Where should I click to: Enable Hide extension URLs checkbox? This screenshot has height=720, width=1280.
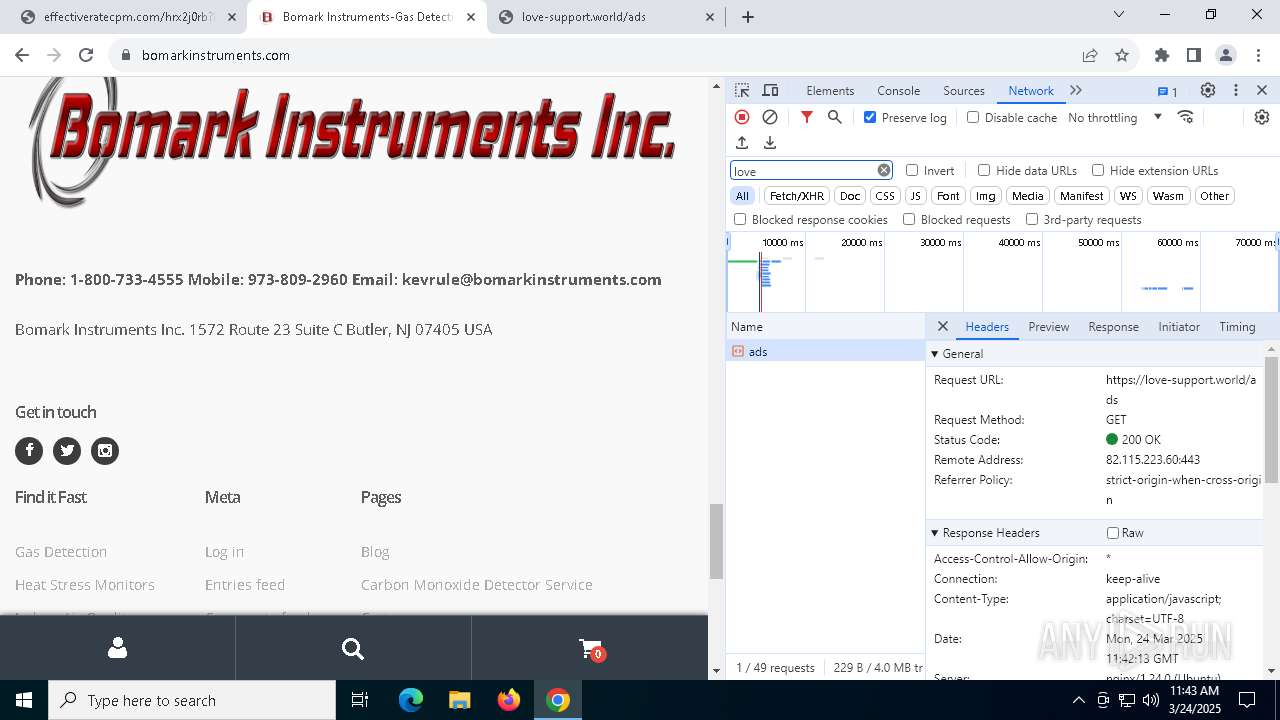pyautogui.click(x=1098, y=170)
